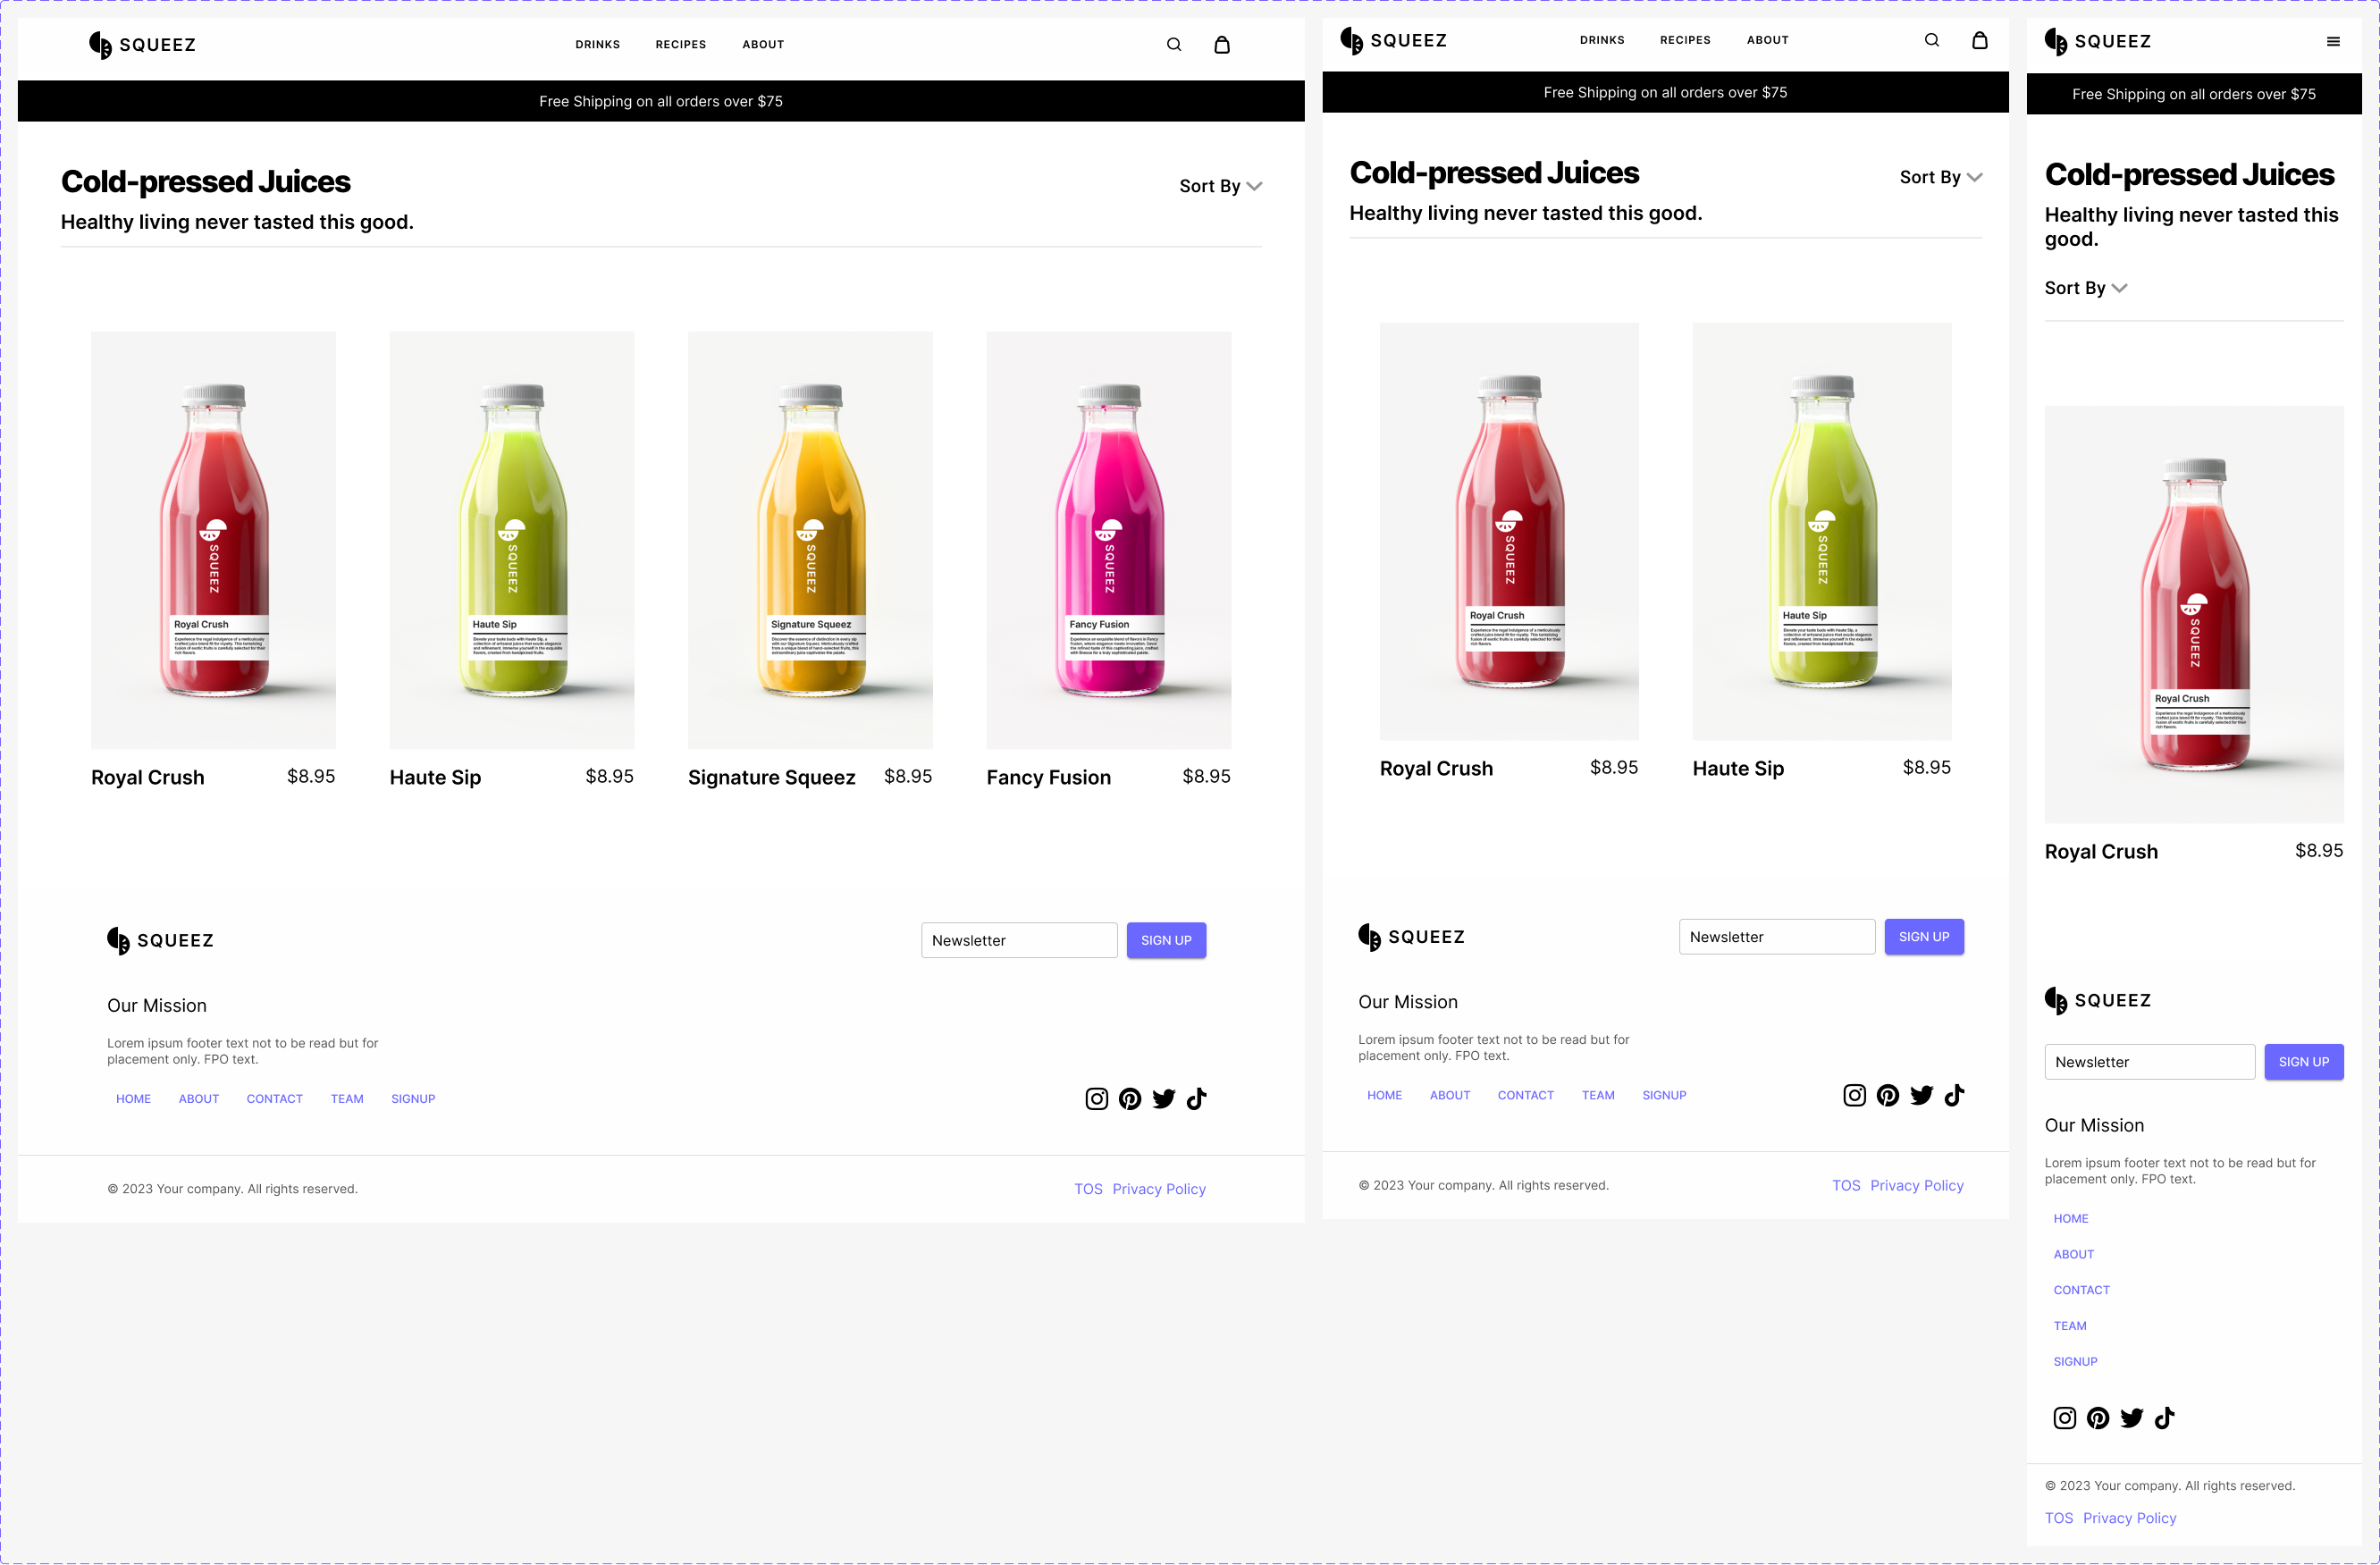
Task: Click the search icon in the tablet header
Action: click(x=1932, y=39)
